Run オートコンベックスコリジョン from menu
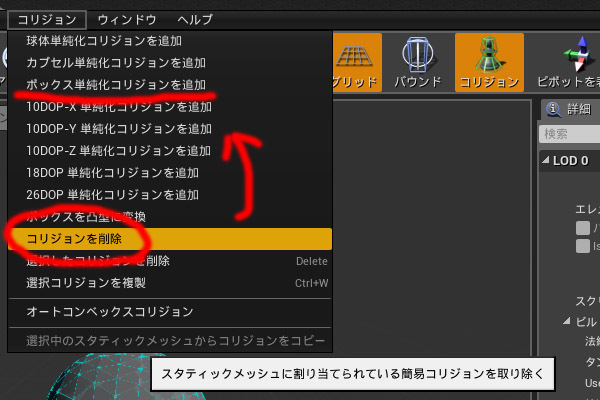The height and width of the screenshot is (400, 600). [x=170, y=312]
